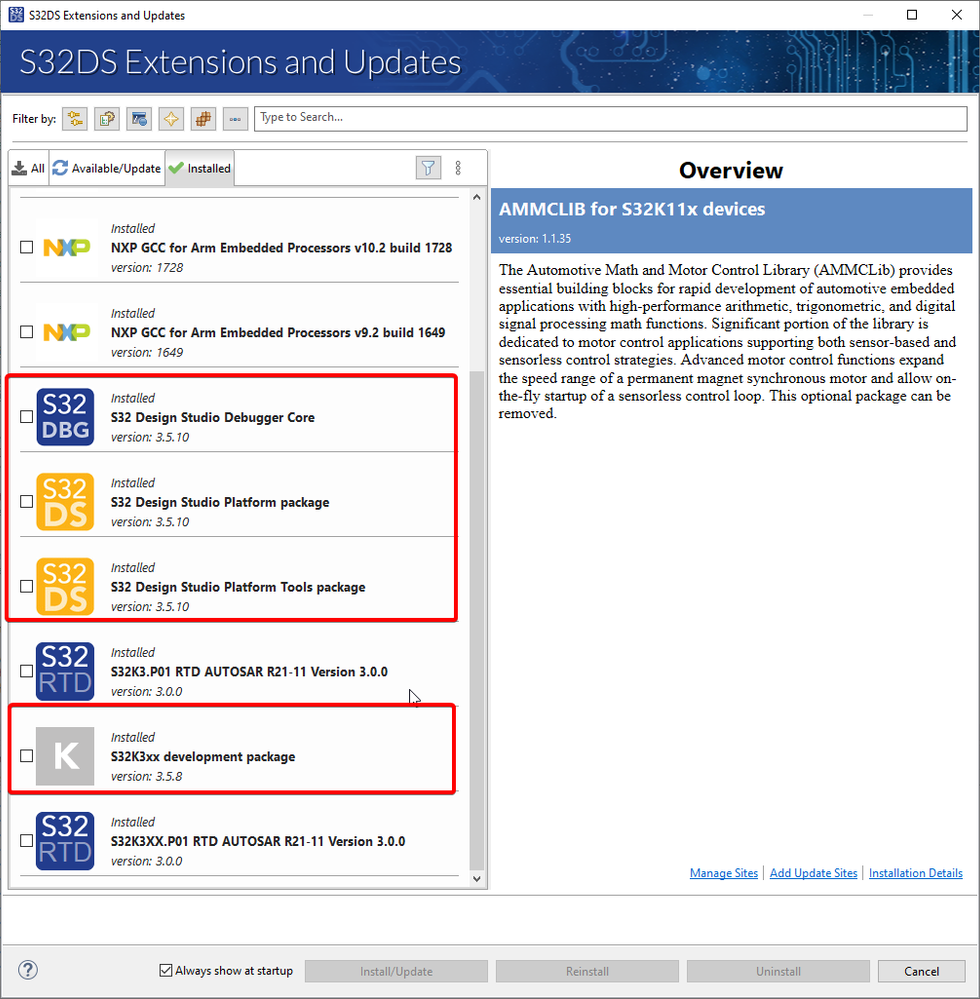Click the S32 DS Platform Tools package icon

(x=65, y=586)
